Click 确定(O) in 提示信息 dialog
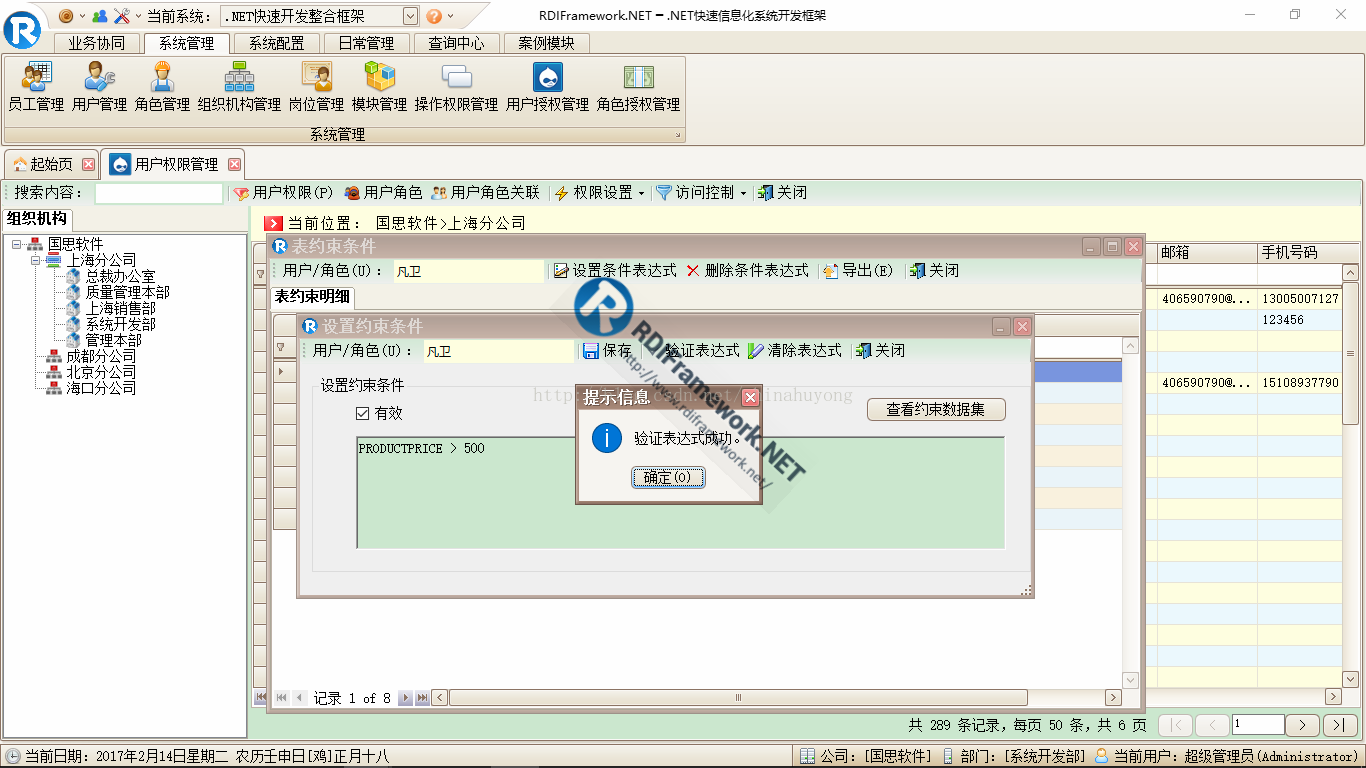 tap(668, 477)
